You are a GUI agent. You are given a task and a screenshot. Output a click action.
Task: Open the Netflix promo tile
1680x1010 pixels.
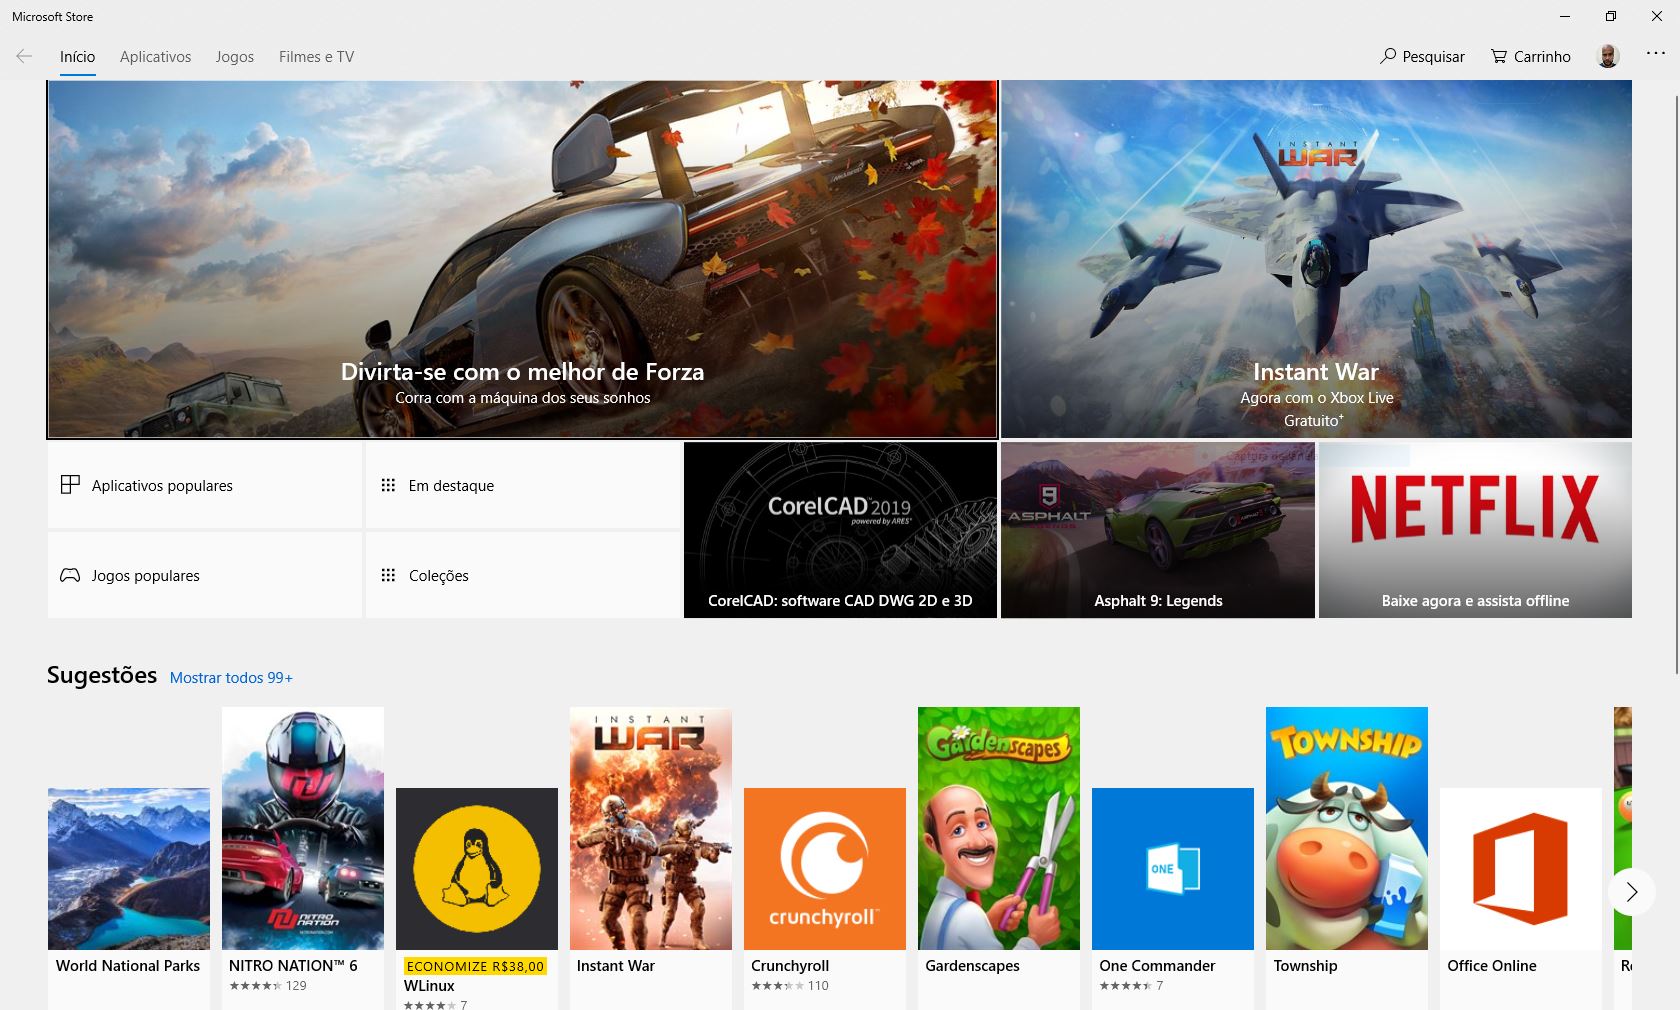click(1475, 530)
